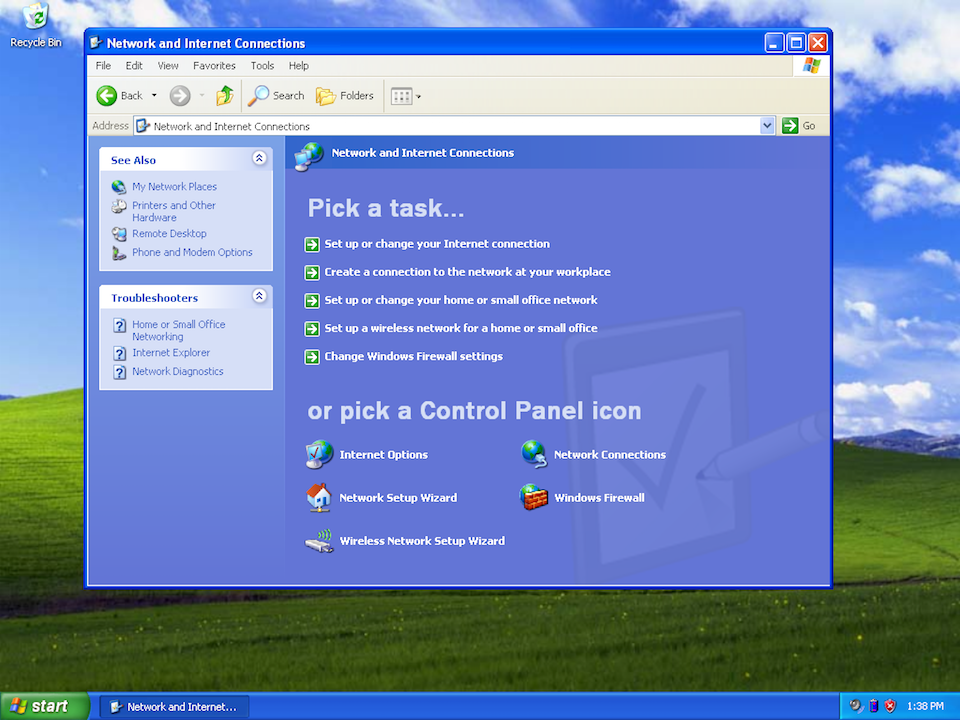This screenshot has height=720, width=960.
Task: Click 'Change Windows Firewall settings' link
Action: pyautogui.click(x=413, y=357)
